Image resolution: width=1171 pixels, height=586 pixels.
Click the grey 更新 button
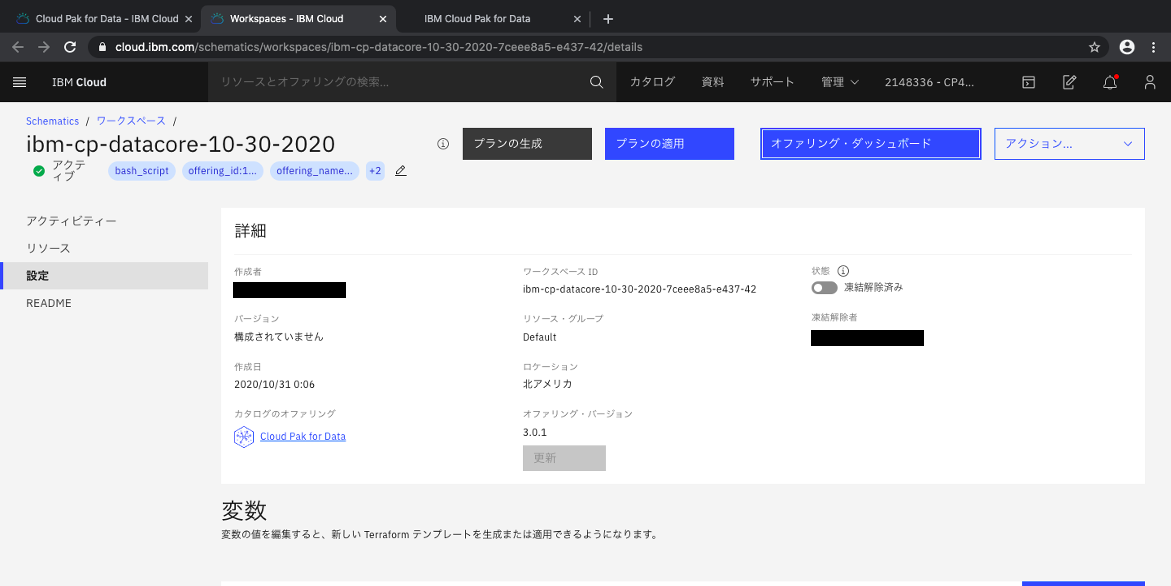(x=565, y=458)
